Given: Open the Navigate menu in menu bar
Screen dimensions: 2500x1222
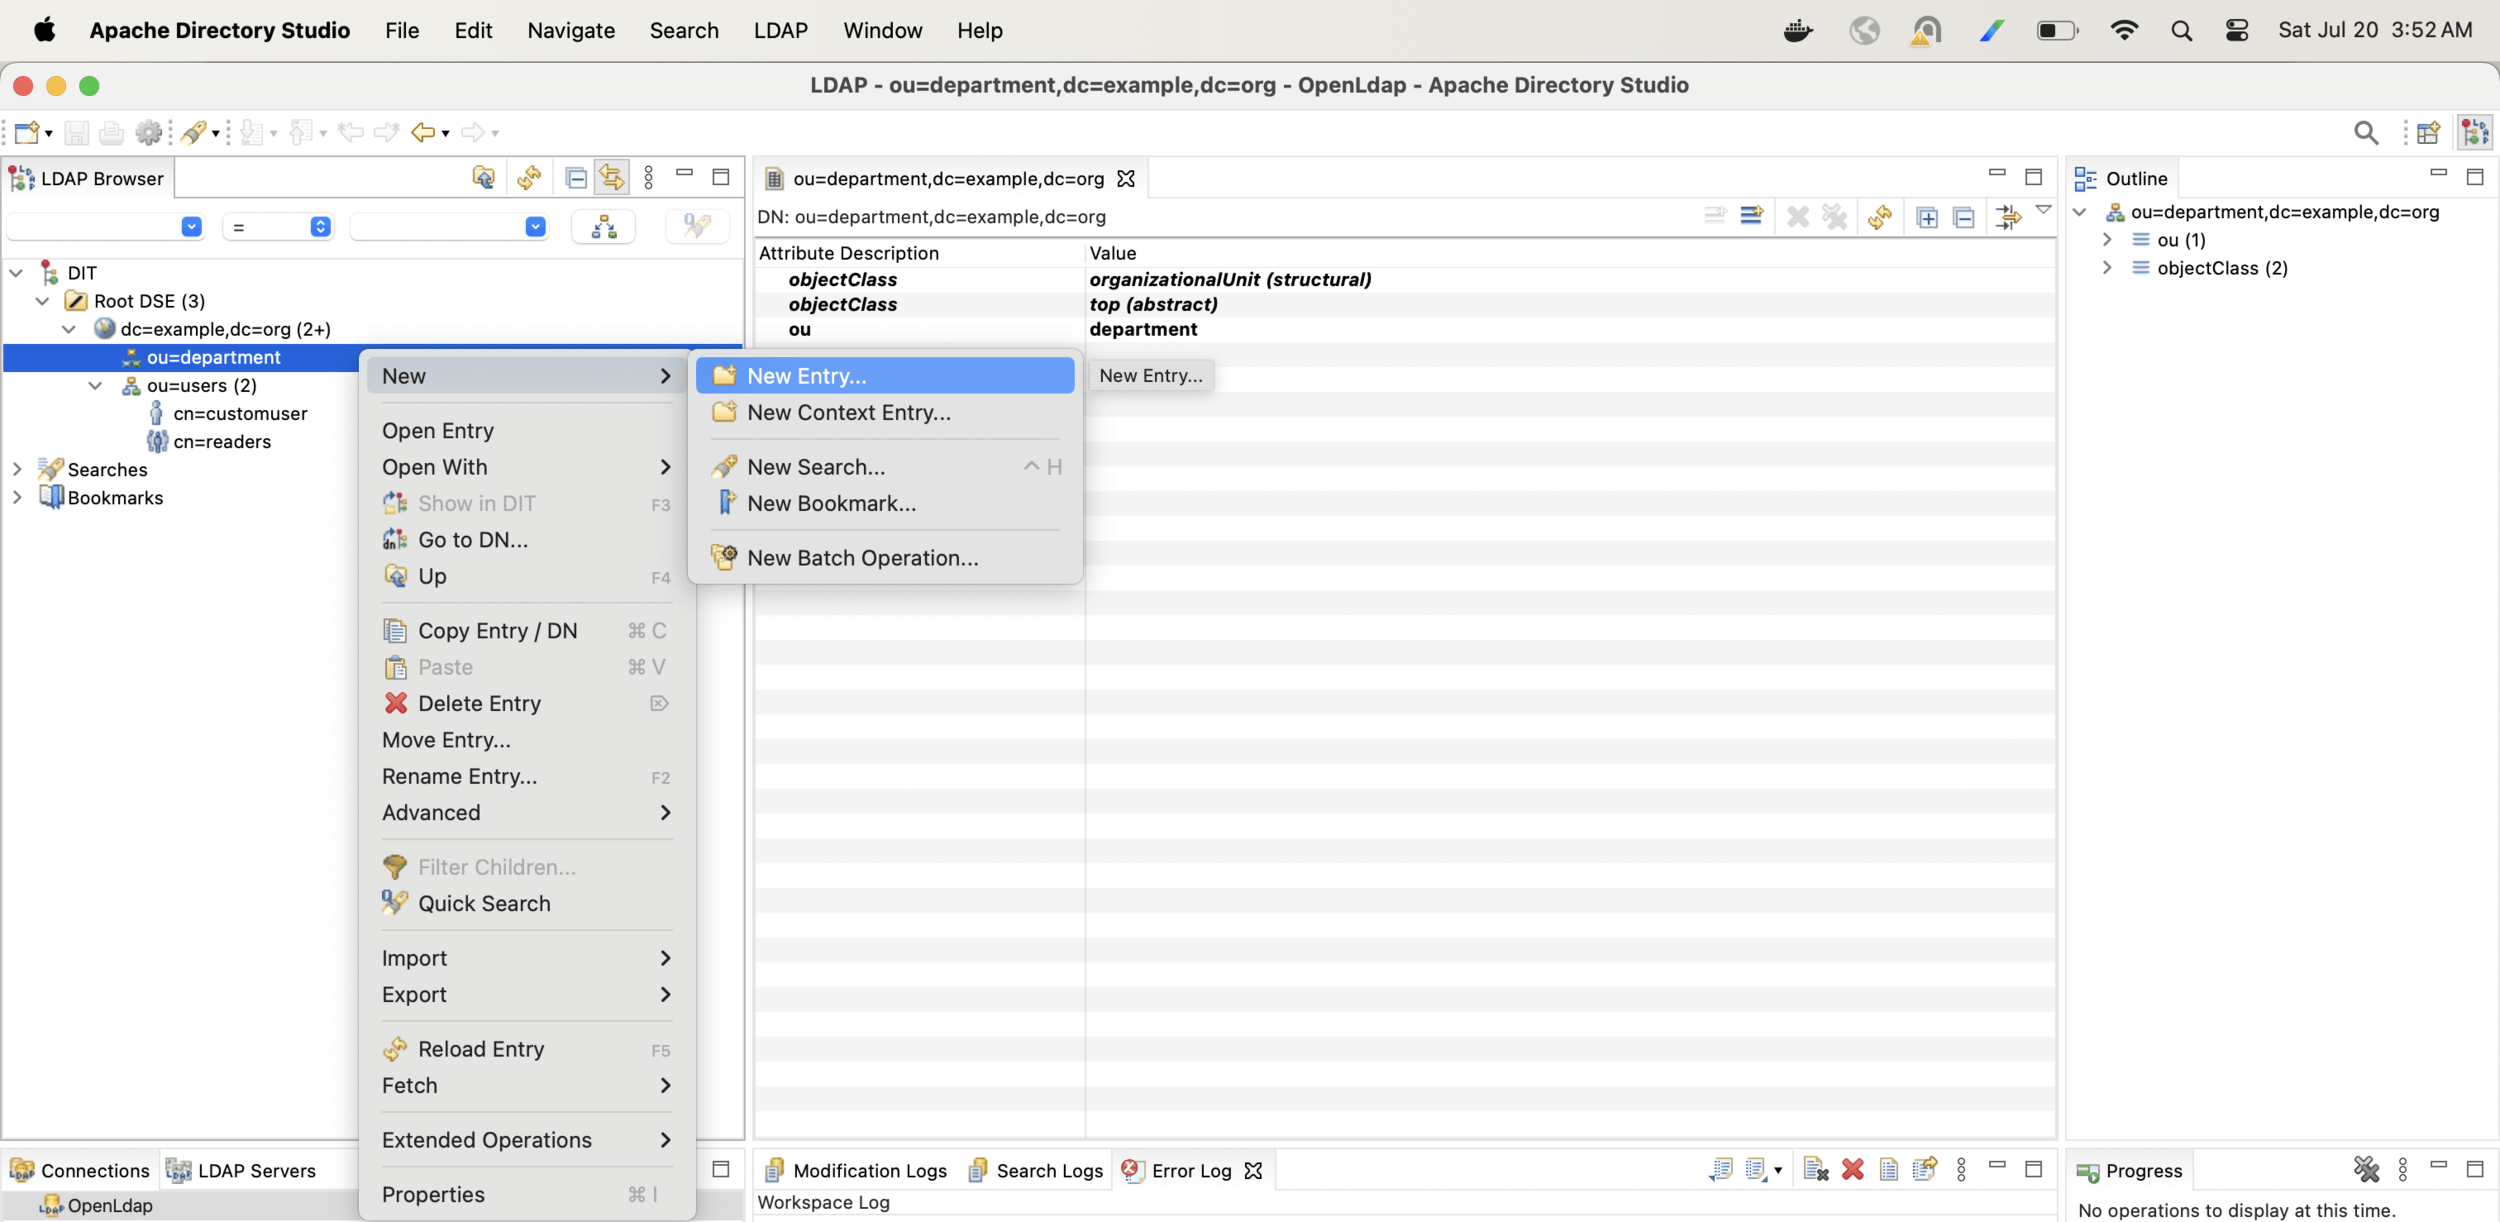Looking at the screenshot, I should click(570, 30).
